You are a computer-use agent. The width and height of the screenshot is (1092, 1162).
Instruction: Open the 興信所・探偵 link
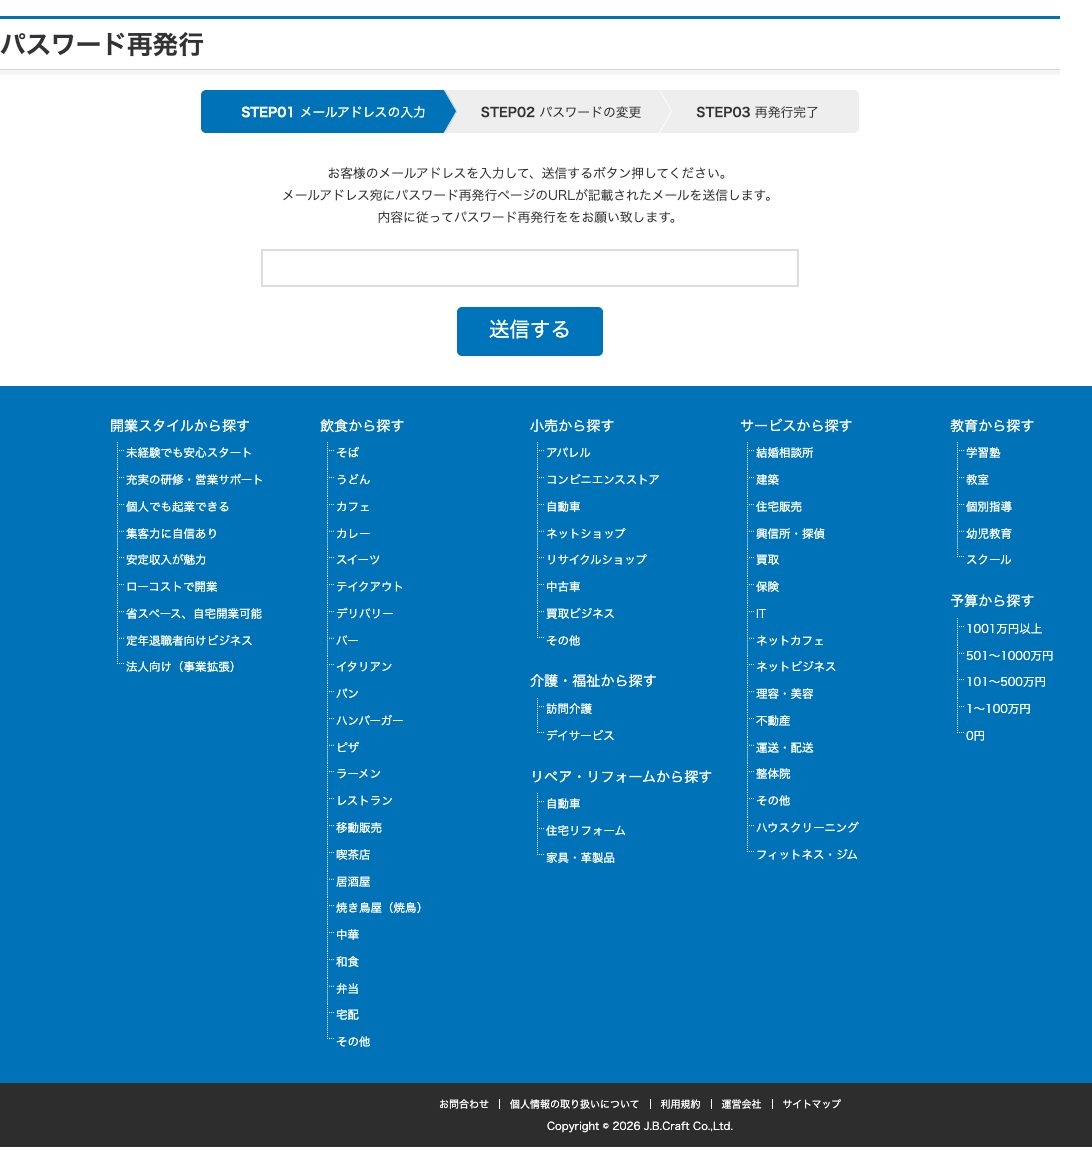pos(790,533)
